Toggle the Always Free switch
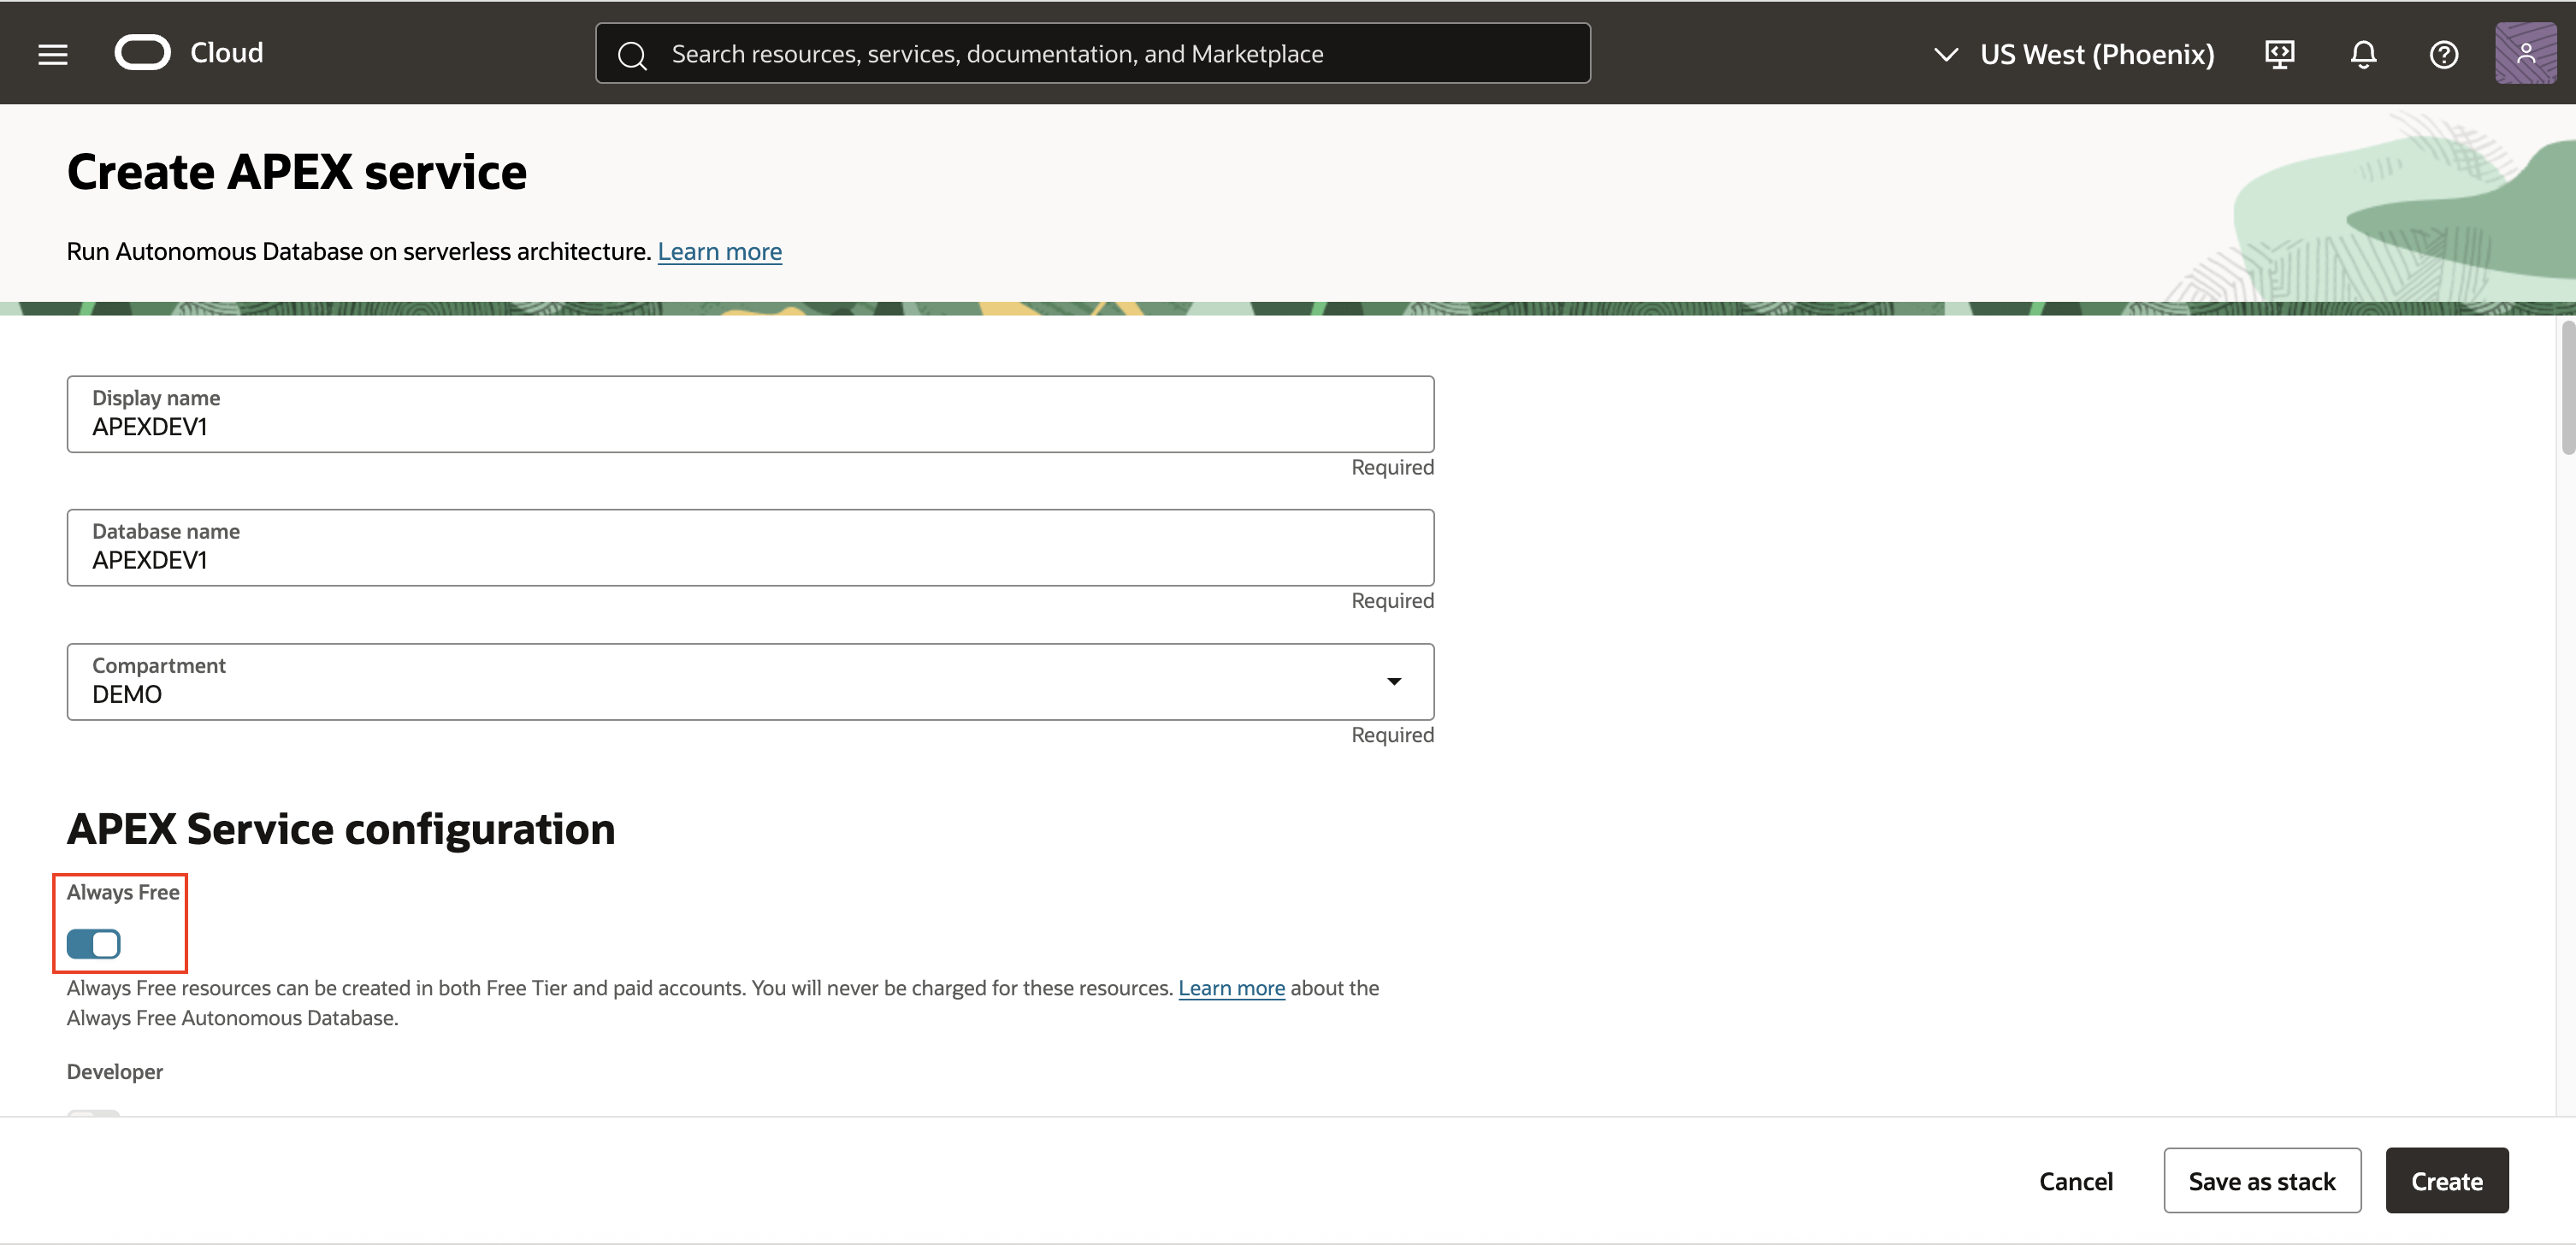 point(94,943)
